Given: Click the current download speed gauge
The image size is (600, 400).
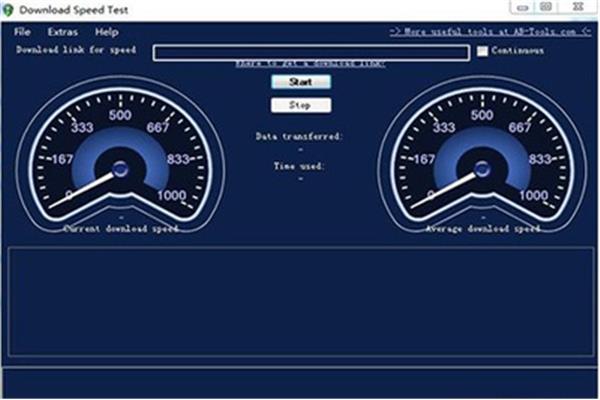Looking at the screenshot, I should point(120,155).
